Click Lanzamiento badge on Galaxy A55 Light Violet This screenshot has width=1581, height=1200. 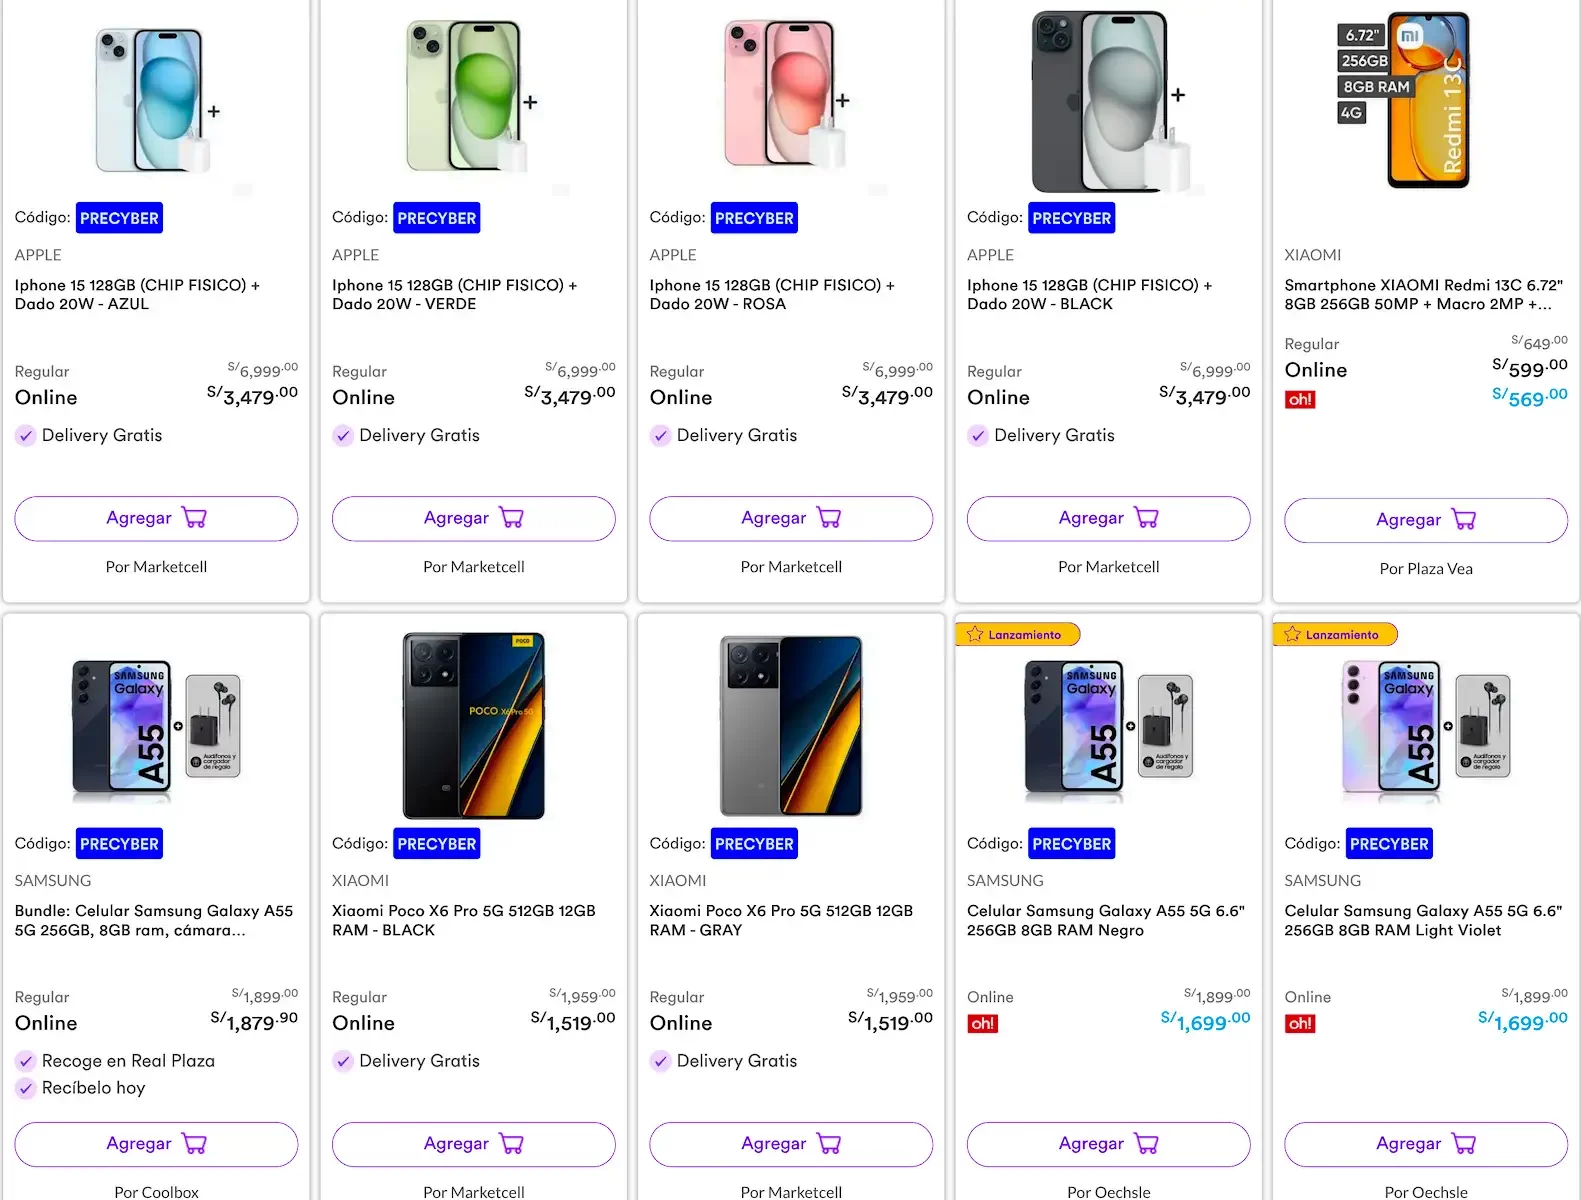point(1335,635)
